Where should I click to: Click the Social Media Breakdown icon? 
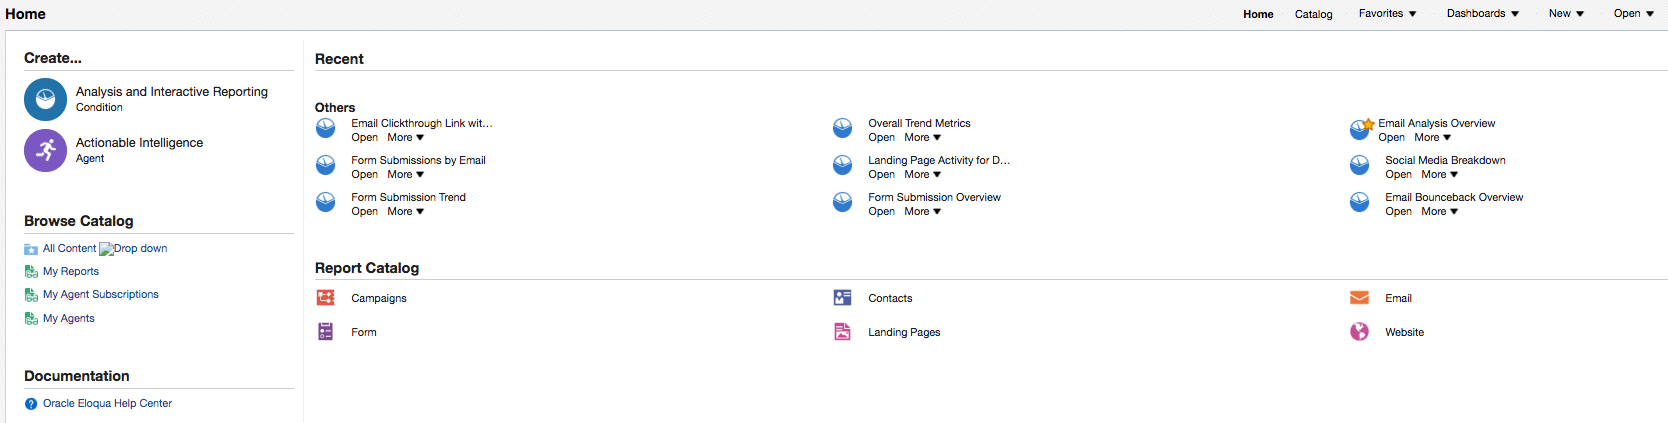tap(1360, 165)
